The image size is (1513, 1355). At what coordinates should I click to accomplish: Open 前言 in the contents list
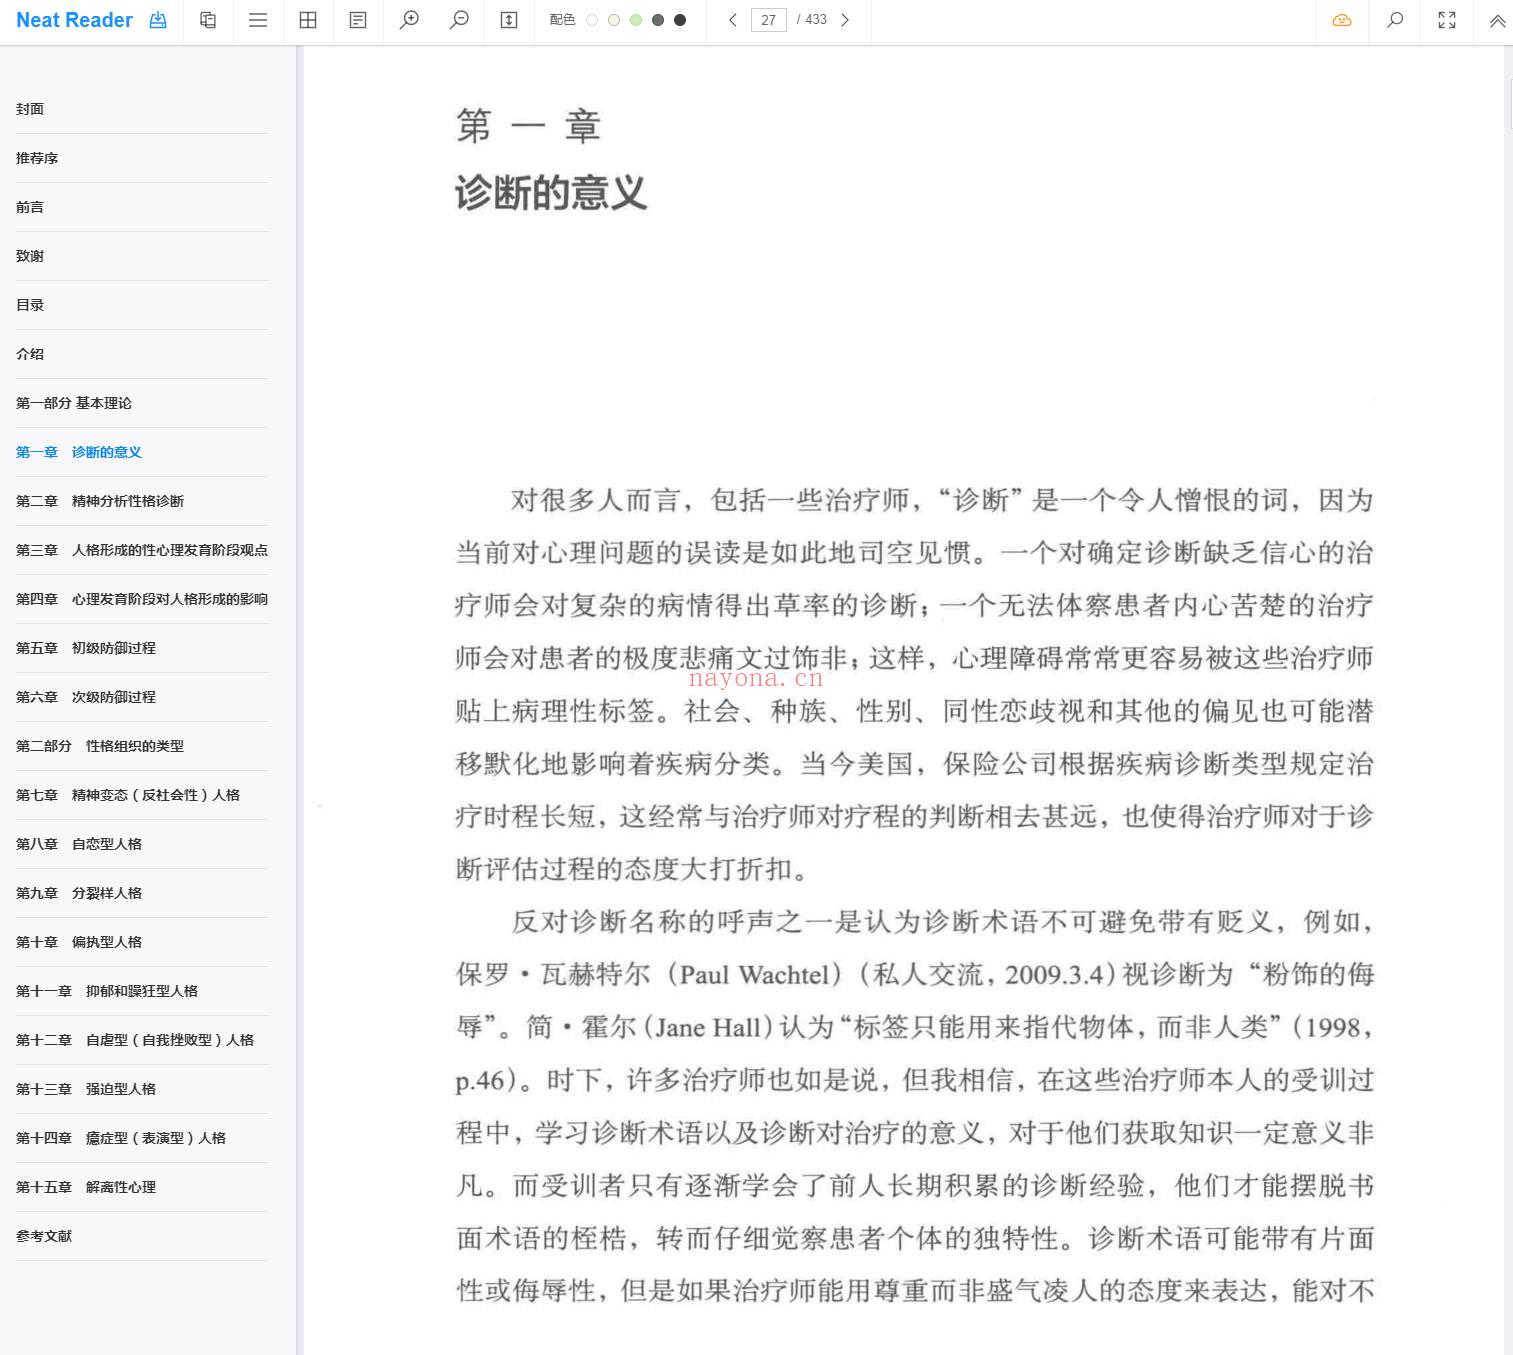tap(30, 207)
